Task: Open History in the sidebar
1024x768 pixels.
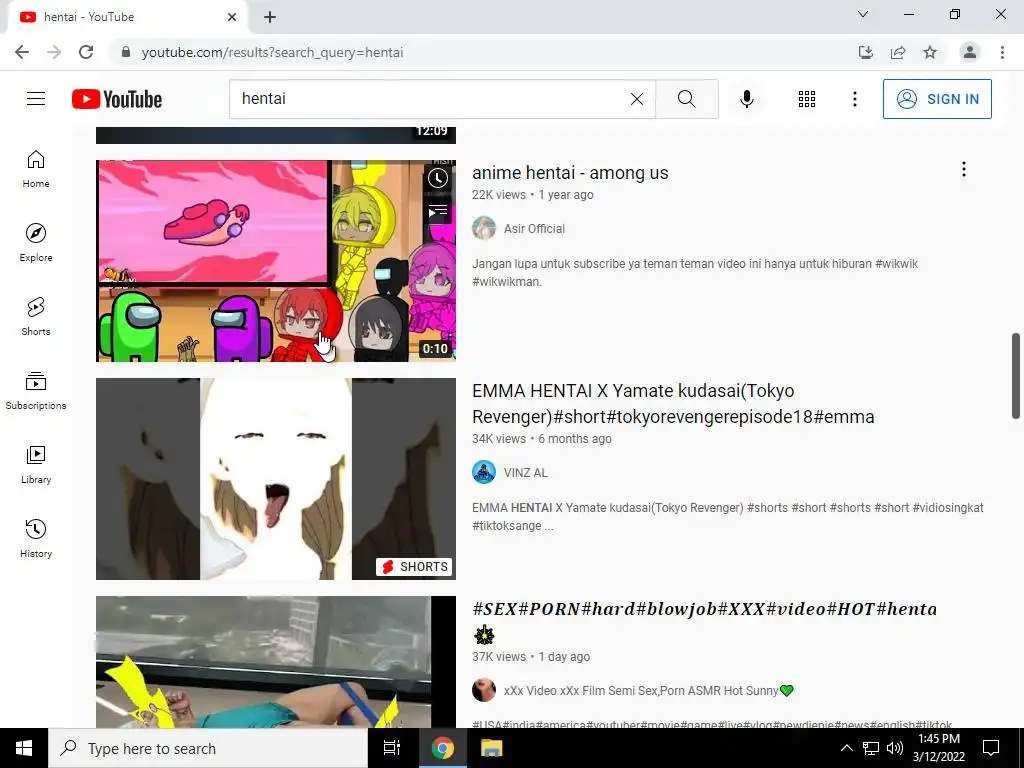Action: (36, 538)
